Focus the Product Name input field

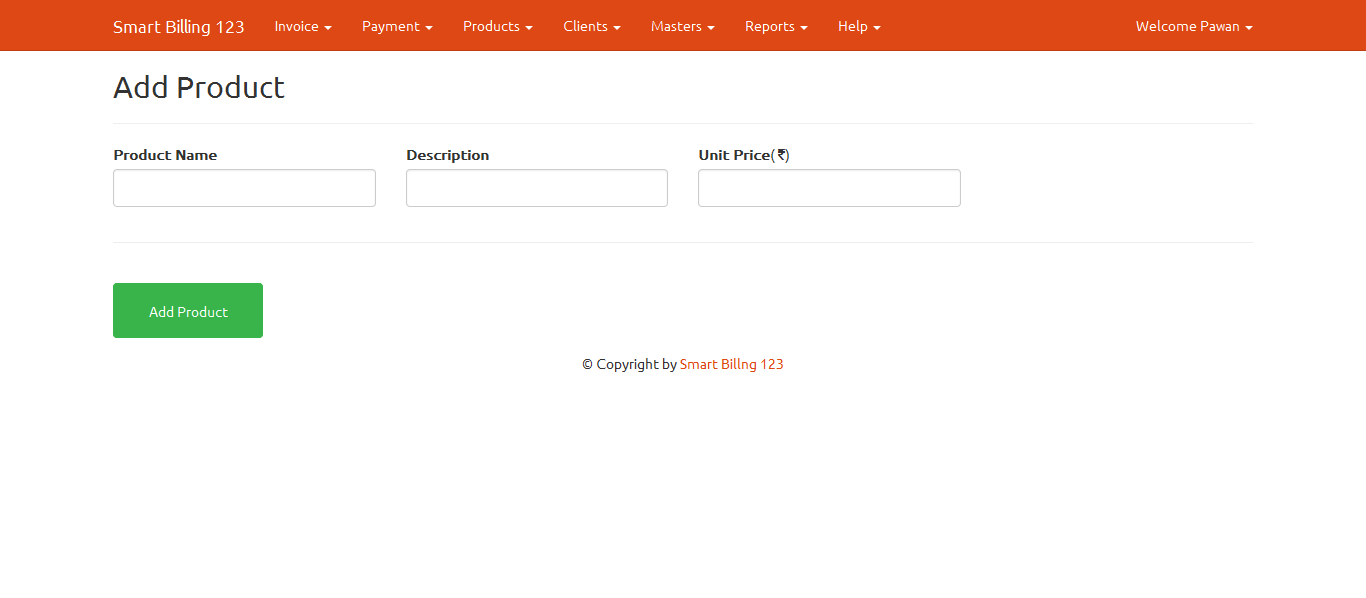244,188
